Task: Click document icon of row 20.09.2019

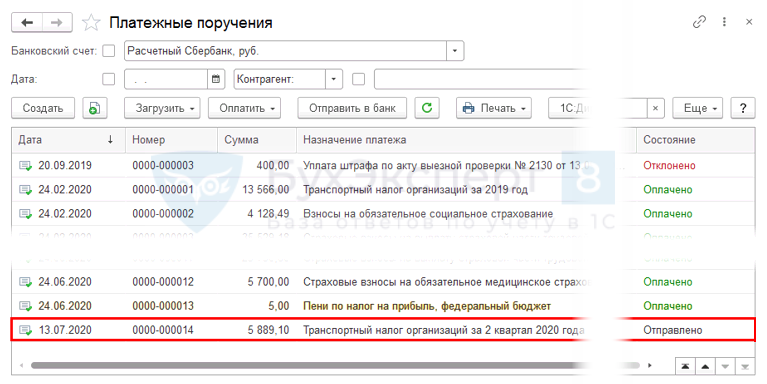Action: pyautogui.click(x=25, y=166)
